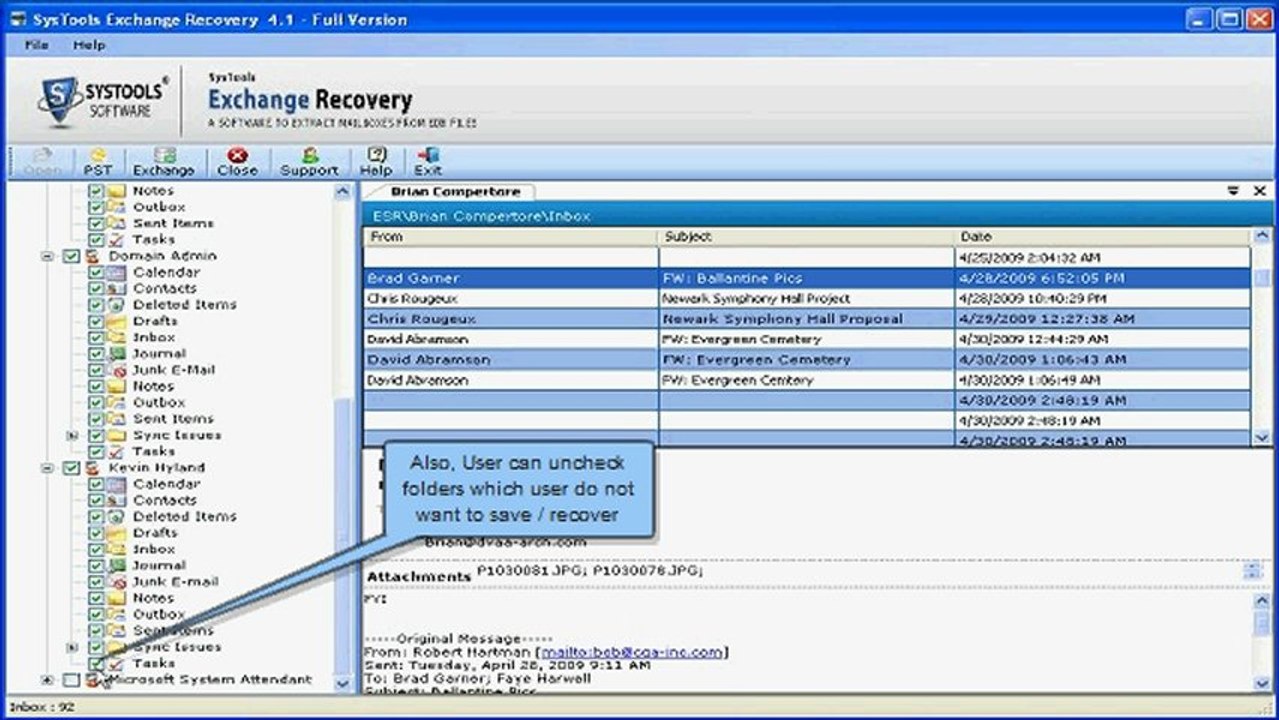Click the red Close toolbar icon

(237, 162)
